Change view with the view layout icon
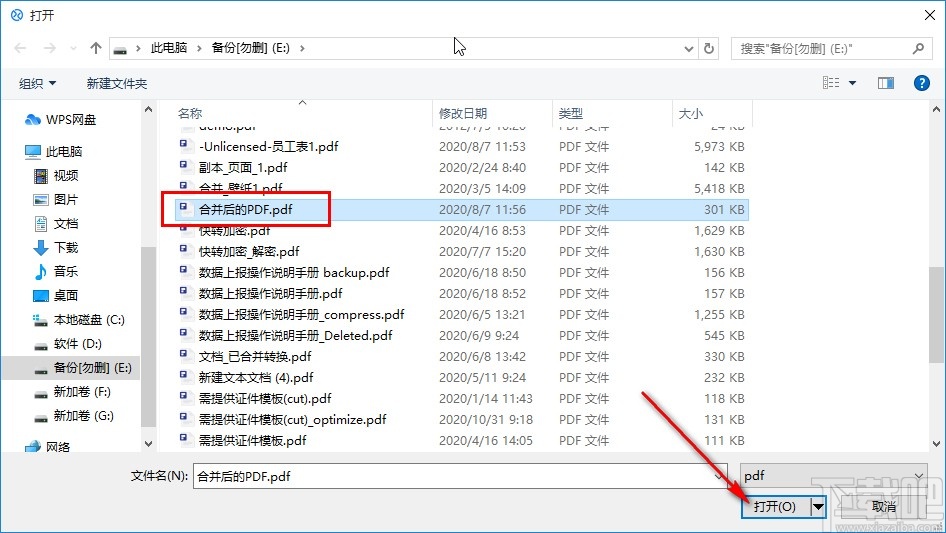 [x=831, y=83]
